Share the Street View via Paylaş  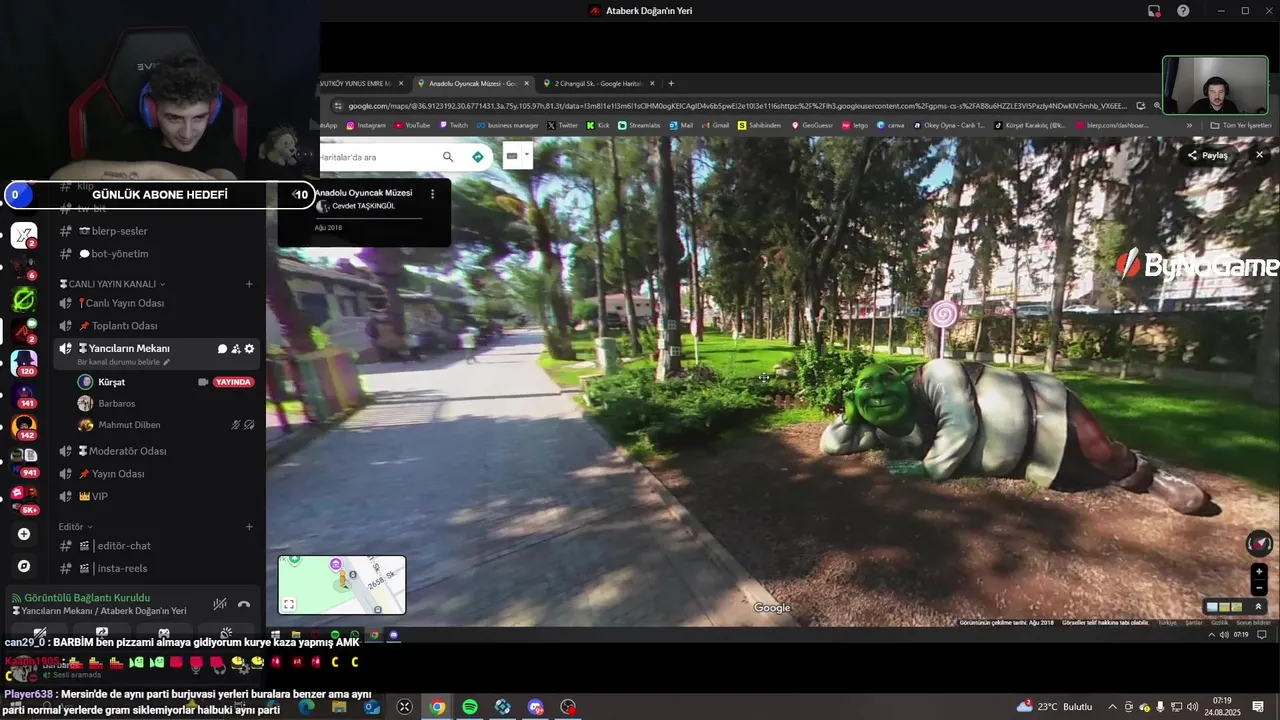point(1207,156)
